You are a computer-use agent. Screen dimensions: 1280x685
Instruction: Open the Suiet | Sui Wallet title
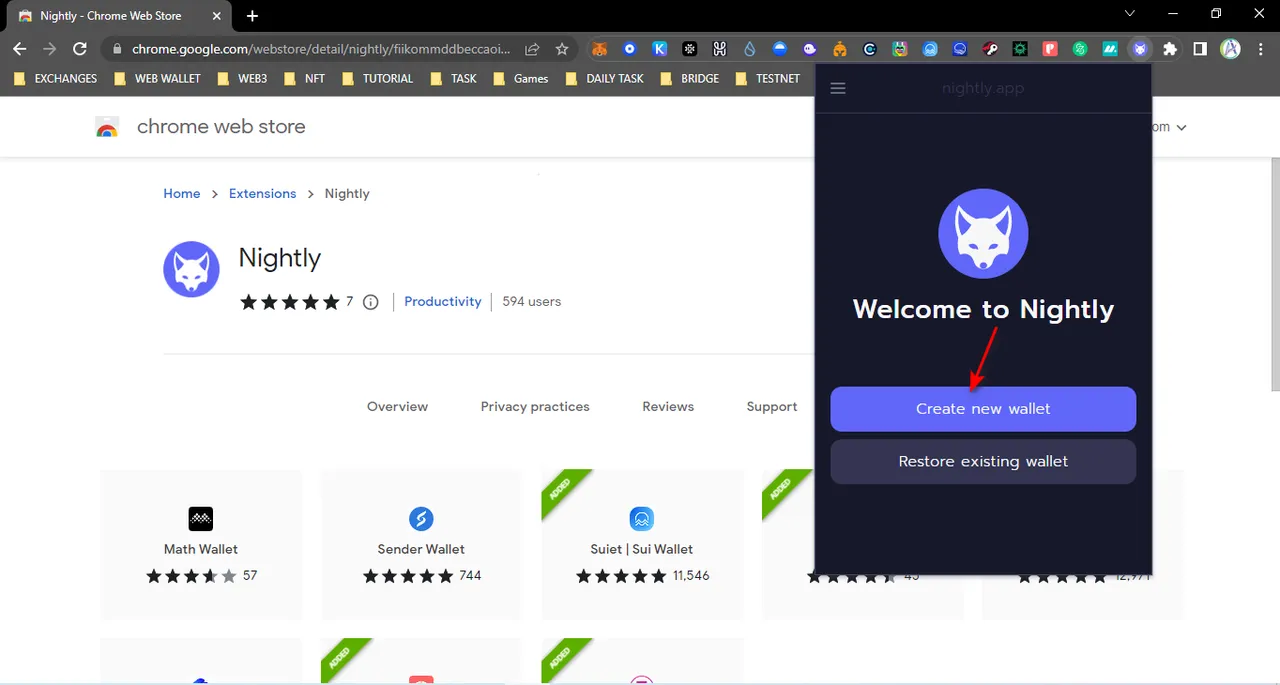click(642, 549)
